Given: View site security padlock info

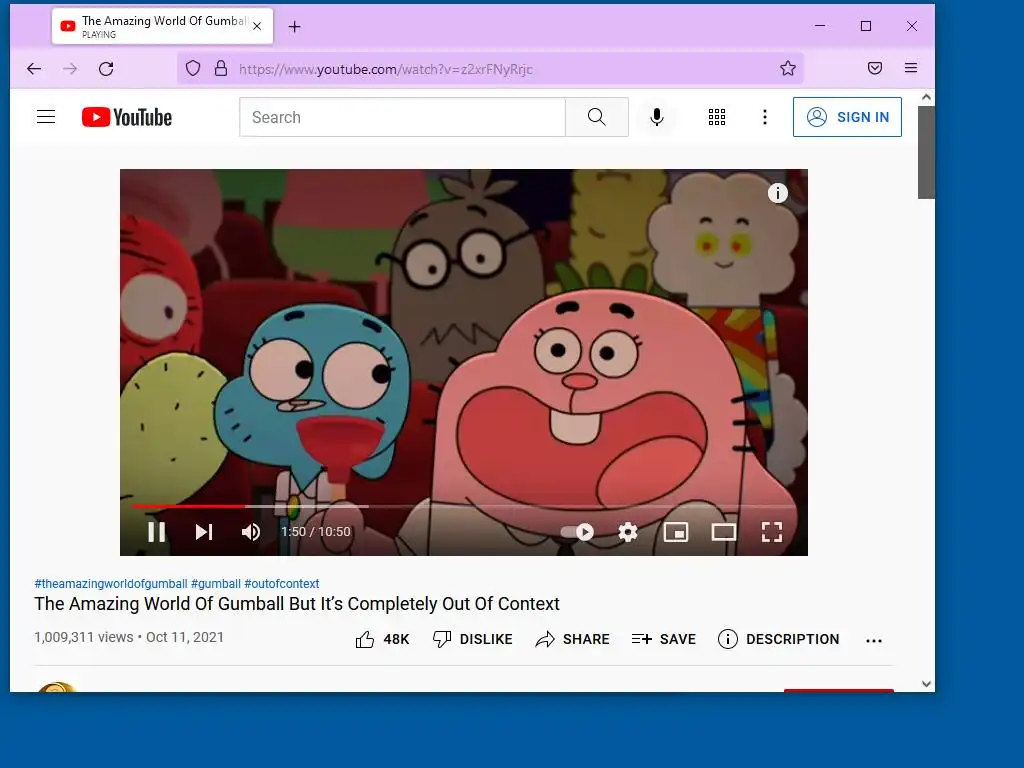Looking at the screenshot, I should pos(221,69).
